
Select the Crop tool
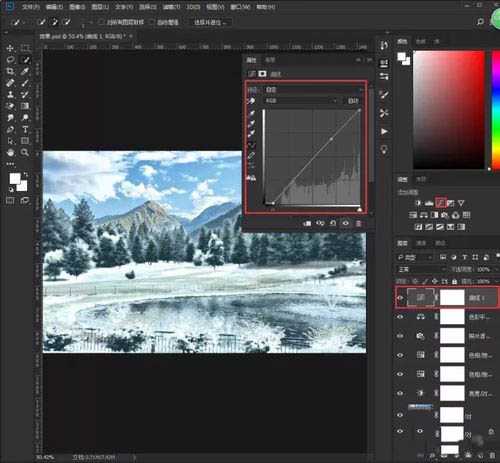(10, 71)
